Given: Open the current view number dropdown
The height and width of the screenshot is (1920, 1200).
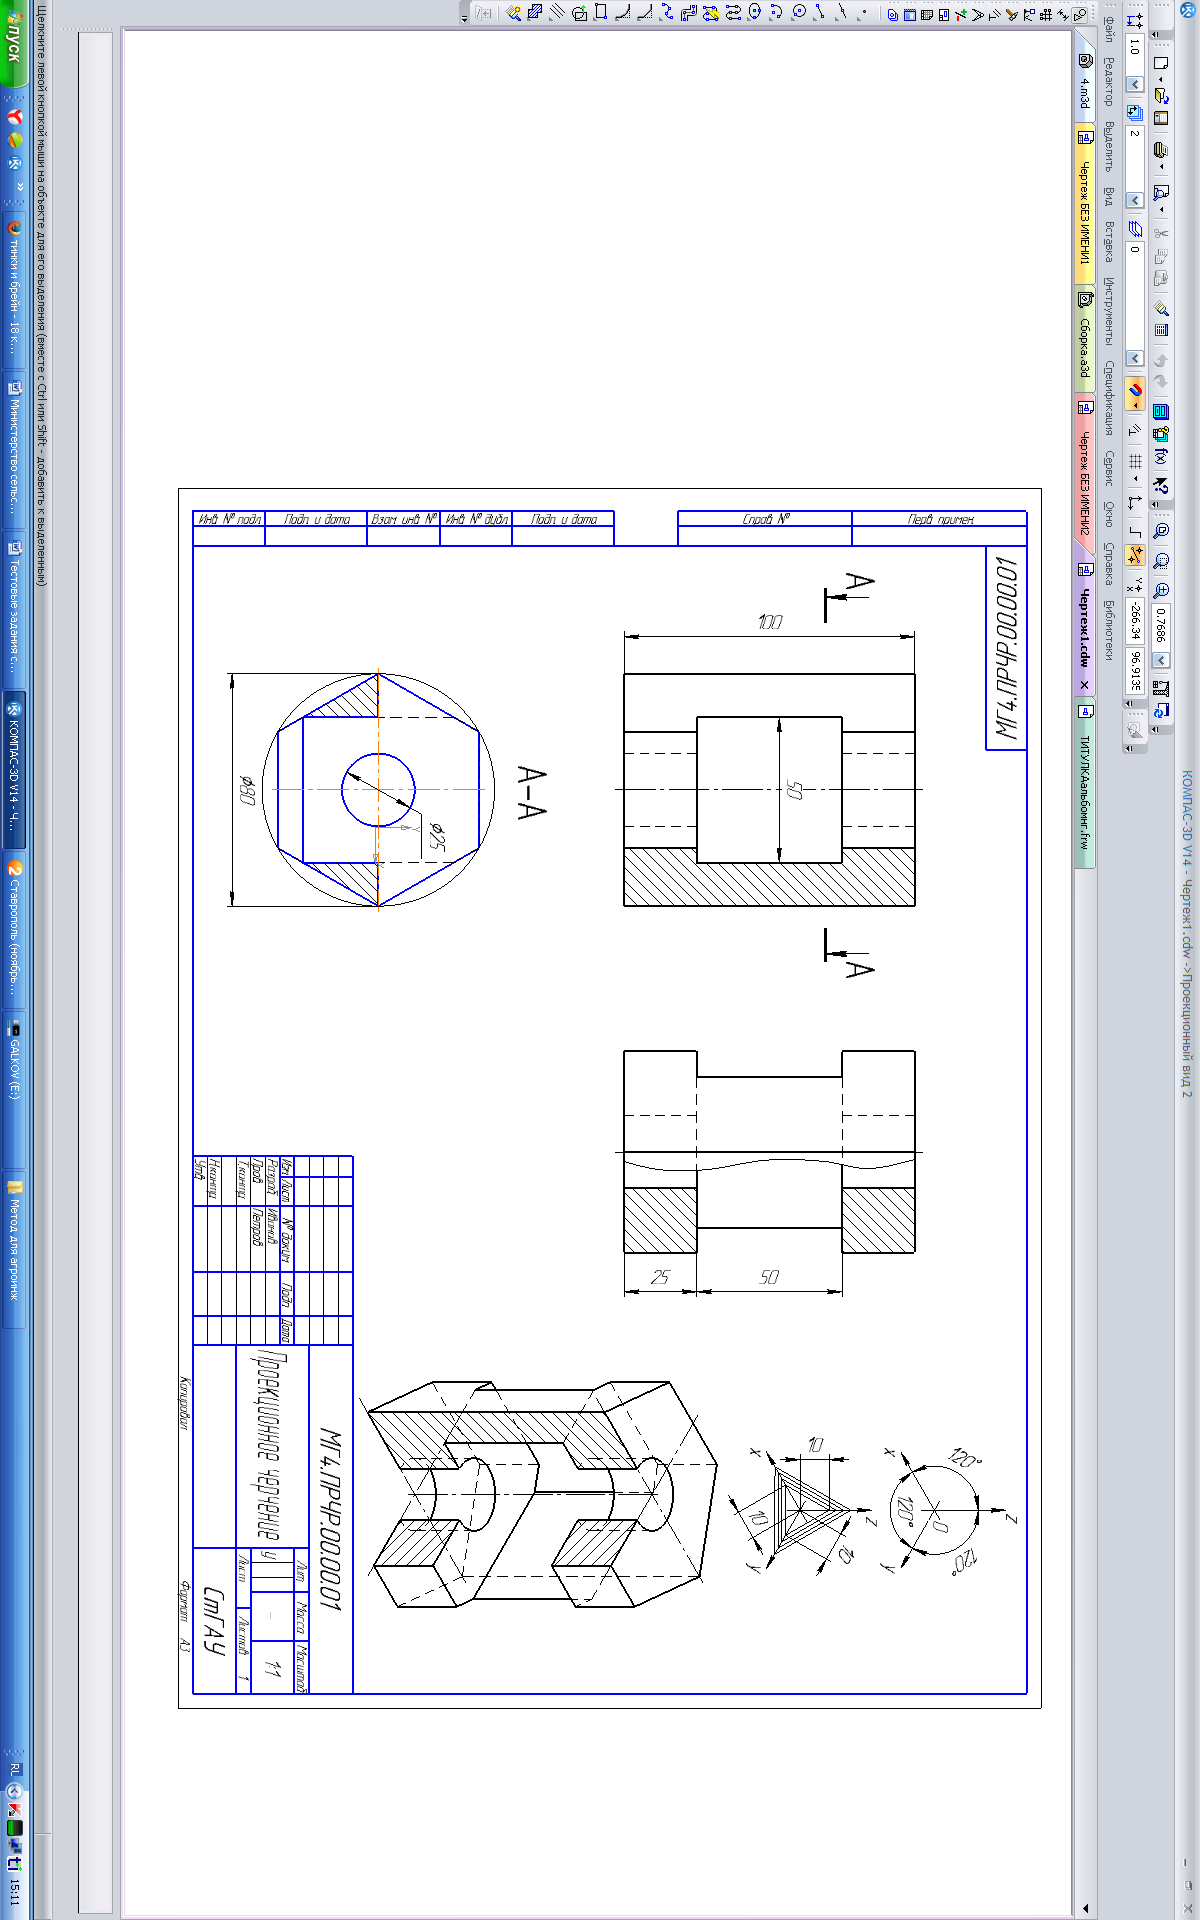Looking at the screenshot, I should (1135, 200).
